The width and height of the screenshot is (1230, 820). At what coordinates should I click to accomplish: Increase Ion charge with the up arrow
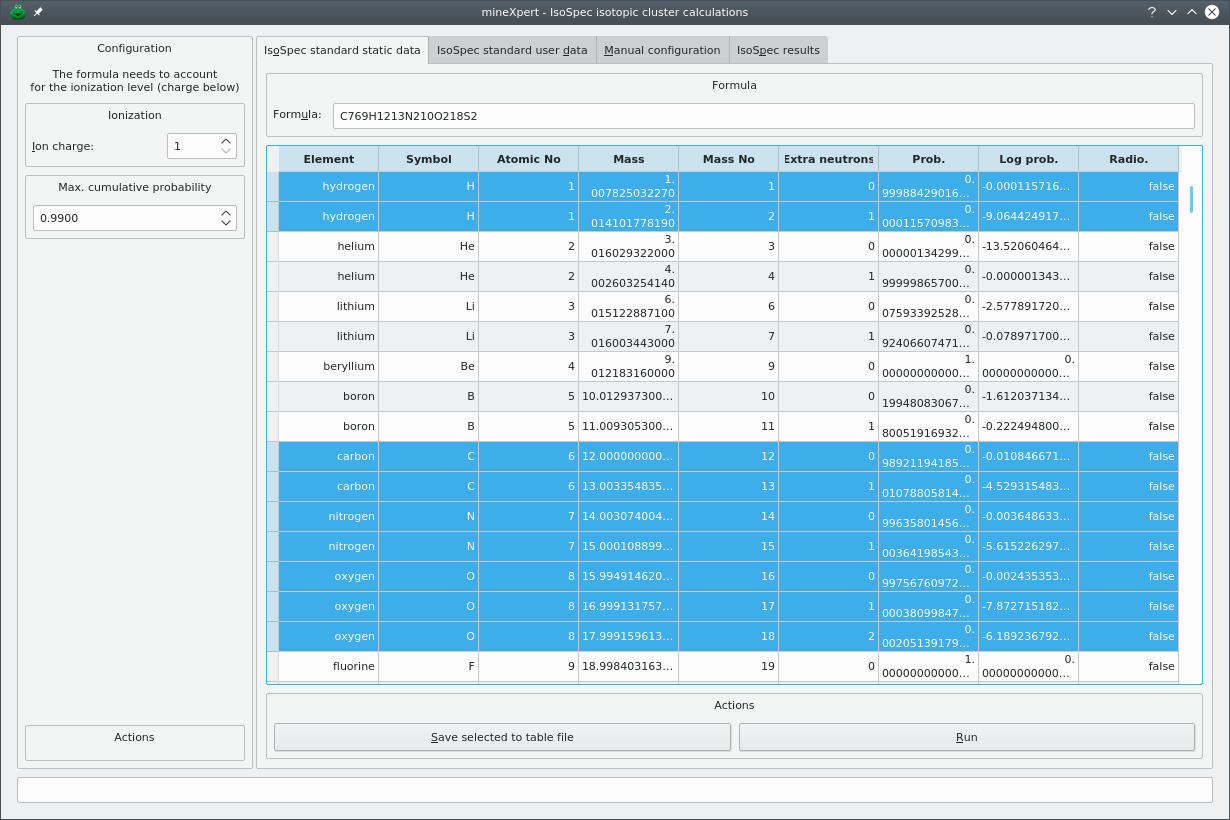(228, 140)
